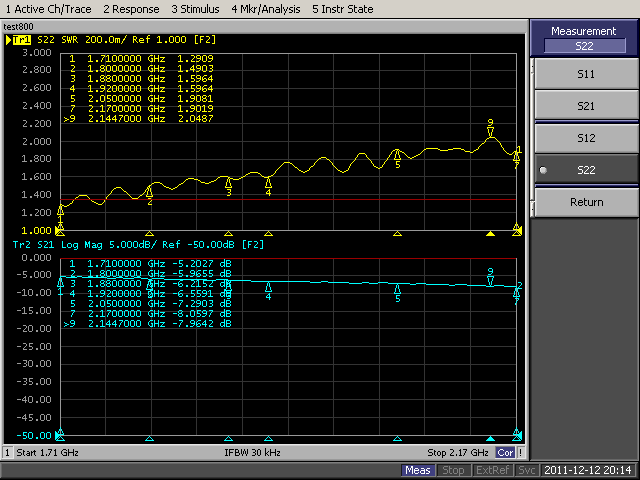The width and height of the screenshot is (640, 480).
Task: Select the Tr2 S21 Log Mag trace header
Action: pyautogui.click(x=138, y=244)
